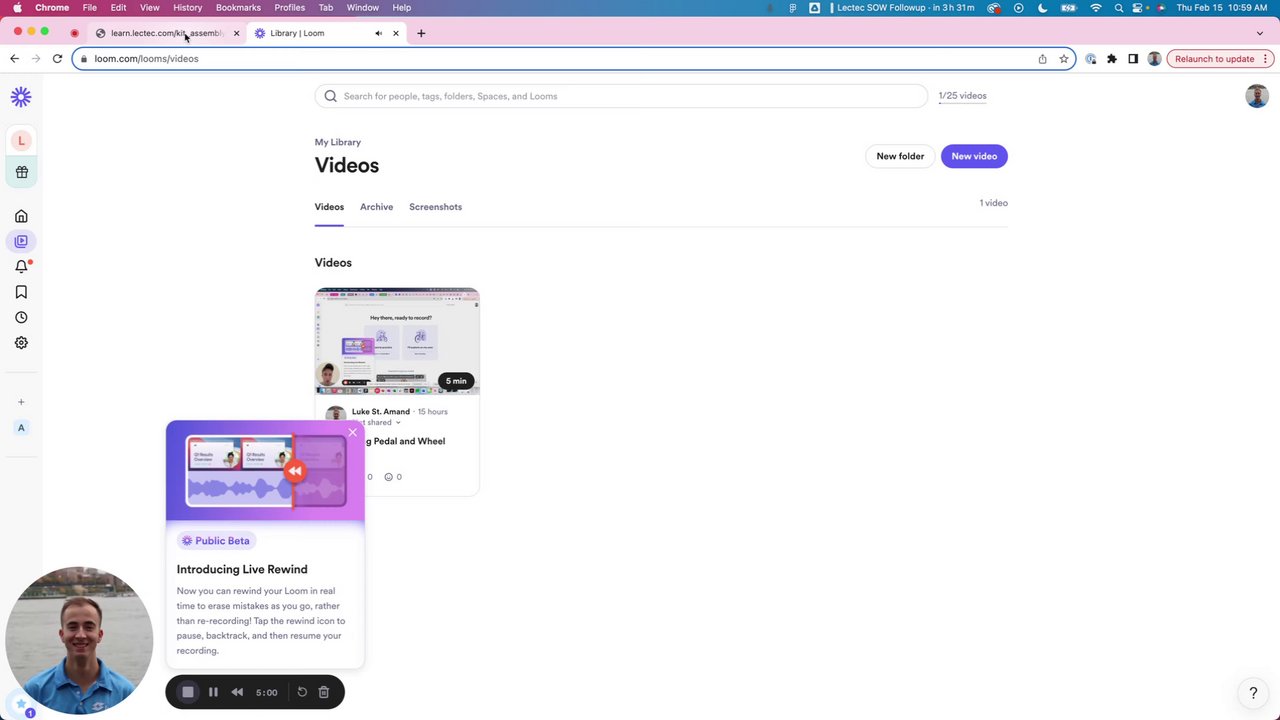Open macOS Spotlight search icon
Viewport: 1280px width, 720px height.
click(1119, 7)
